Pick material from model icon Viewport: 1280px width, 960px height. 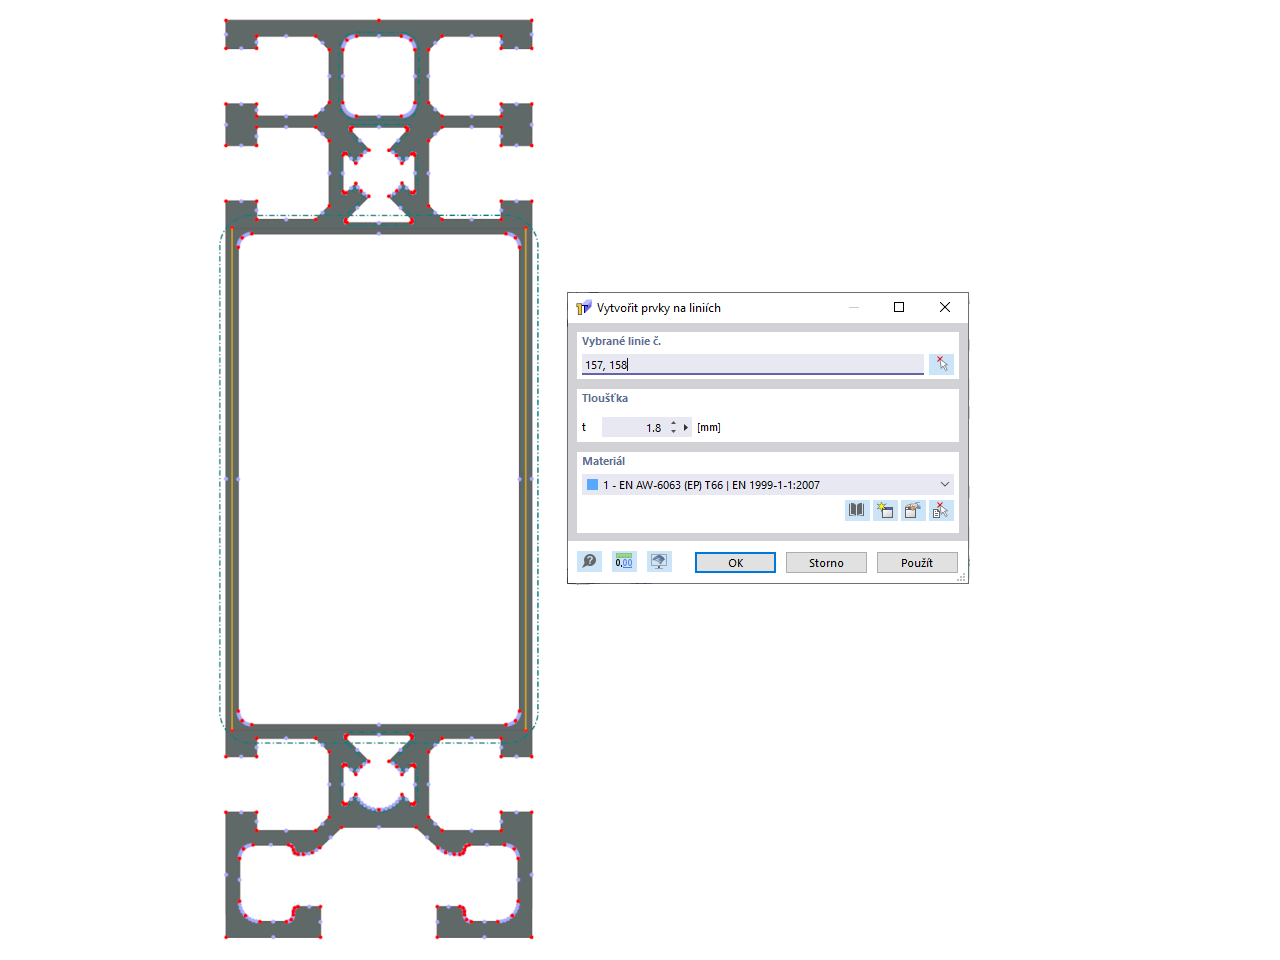click(x=941, y=511)
